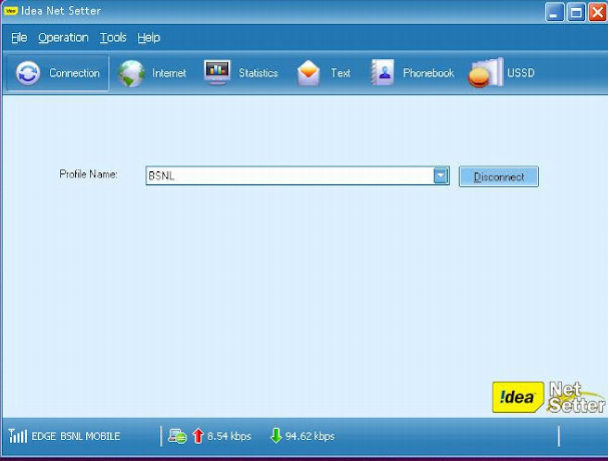The width and height of the screenshot is (610, 461).
Task: Open the Help menu
Action: [x=149, y=38]
